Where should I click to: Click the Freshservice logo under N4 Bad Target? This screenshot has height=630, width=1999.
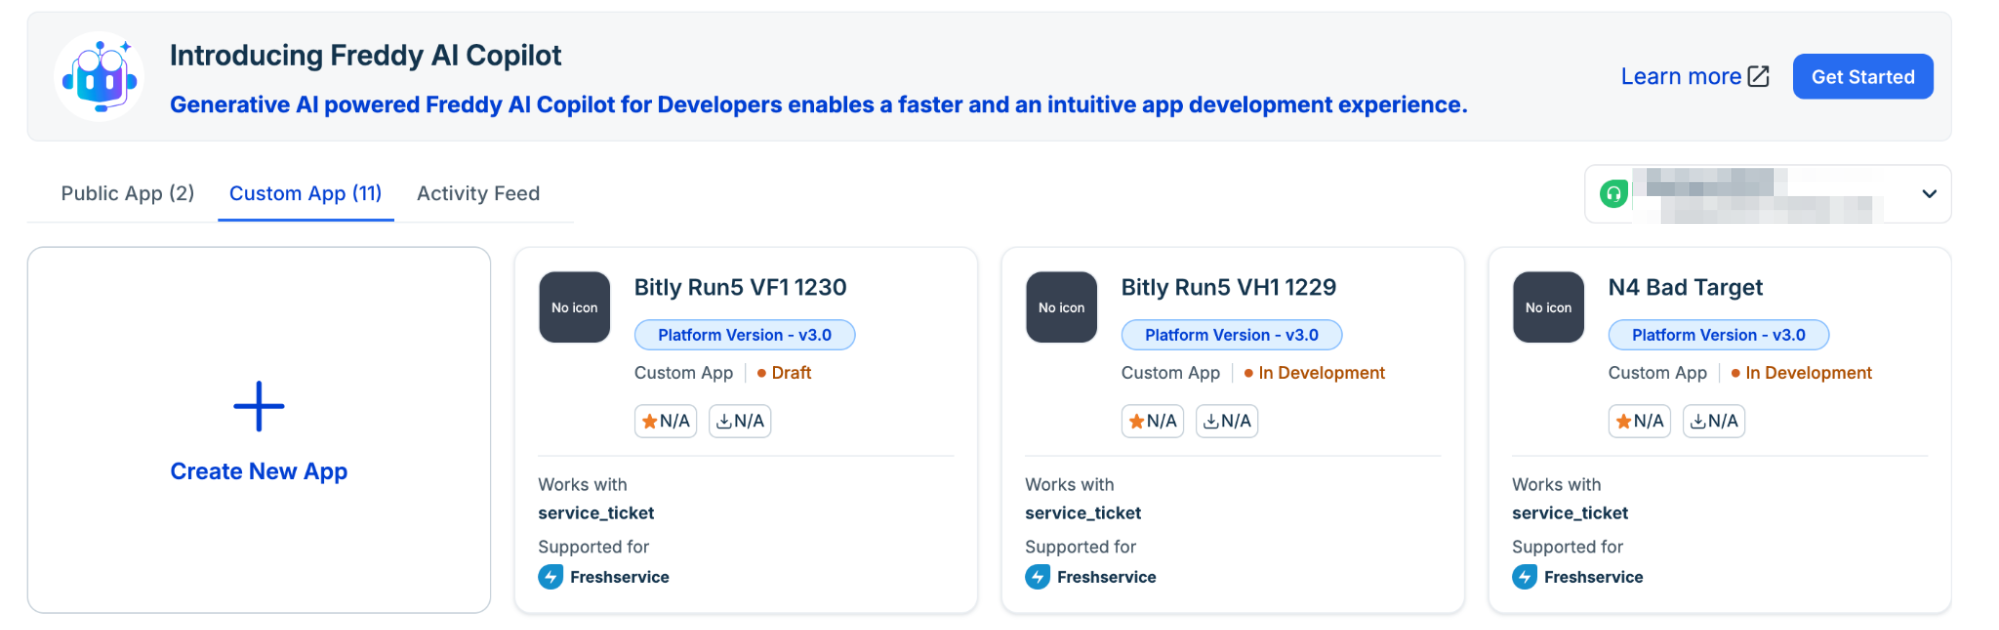1525,577
